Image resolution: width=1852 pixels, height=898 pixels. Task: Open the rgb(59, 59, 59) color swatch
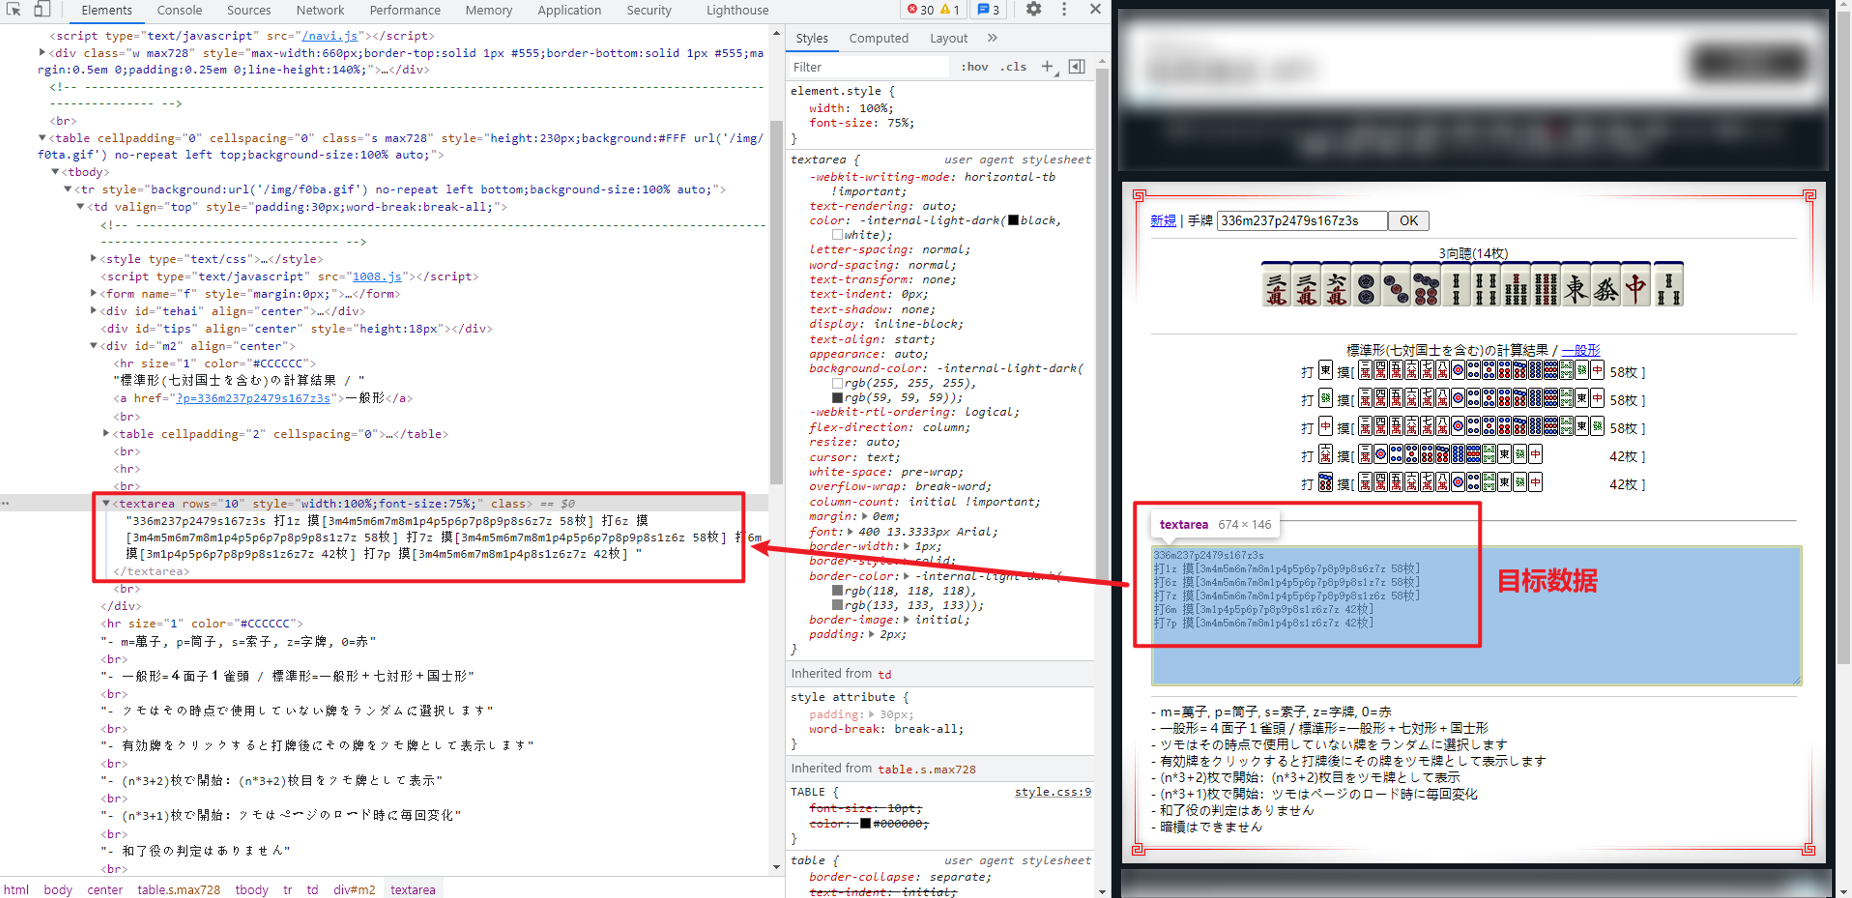click(837, 398)
